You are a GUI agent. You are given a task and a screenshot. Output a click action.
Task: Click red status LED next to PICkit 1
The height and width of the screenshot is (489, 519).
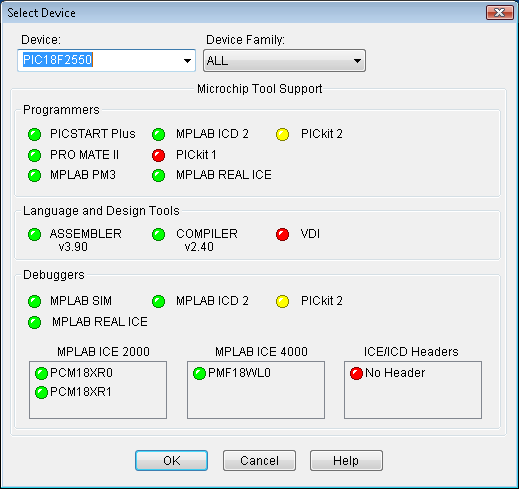click(158, 155)
